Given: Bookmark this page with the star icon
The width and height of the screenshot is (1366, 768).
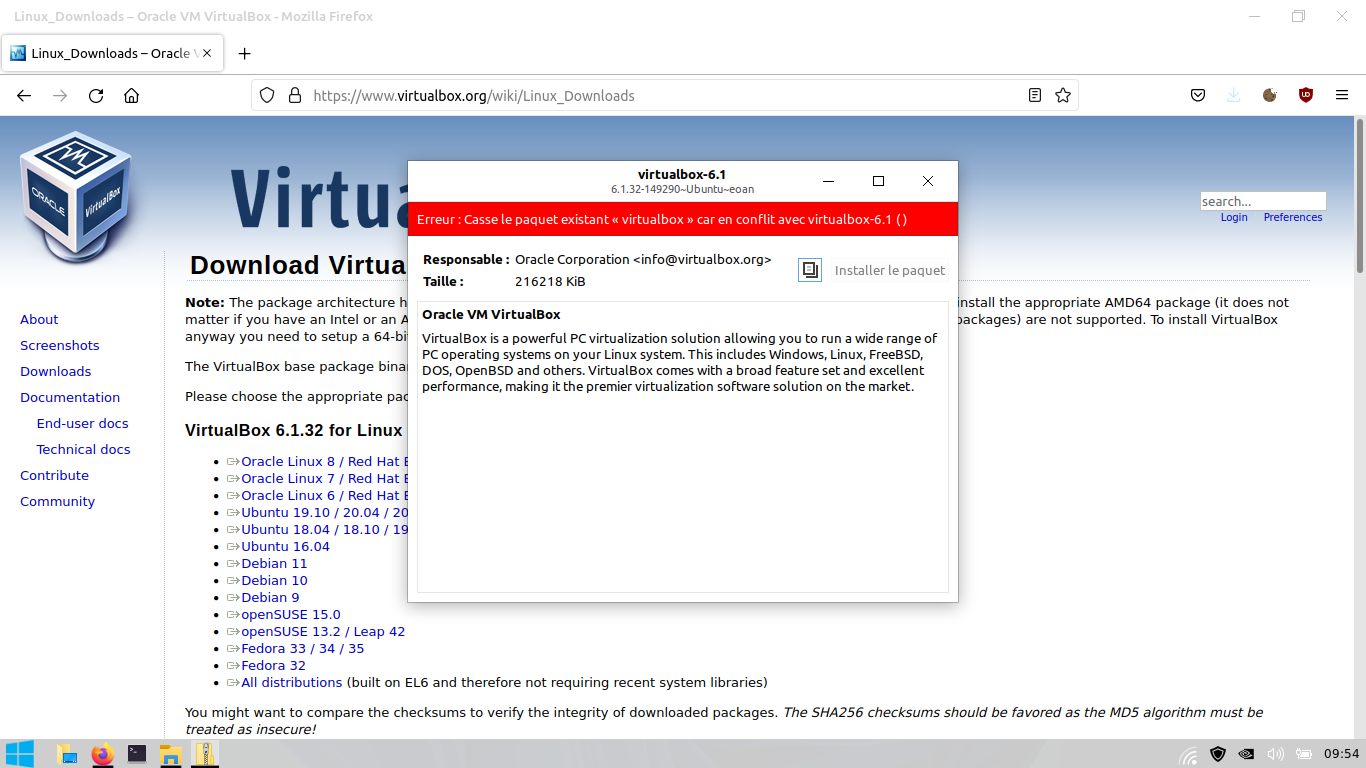Looking at the screenshot, I should 1063,96.
